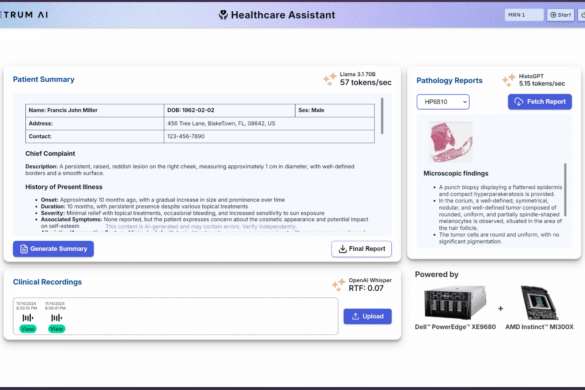Click the second recording's waveform icon
Screen dimensions: 585x390
(x=56, y=318)
